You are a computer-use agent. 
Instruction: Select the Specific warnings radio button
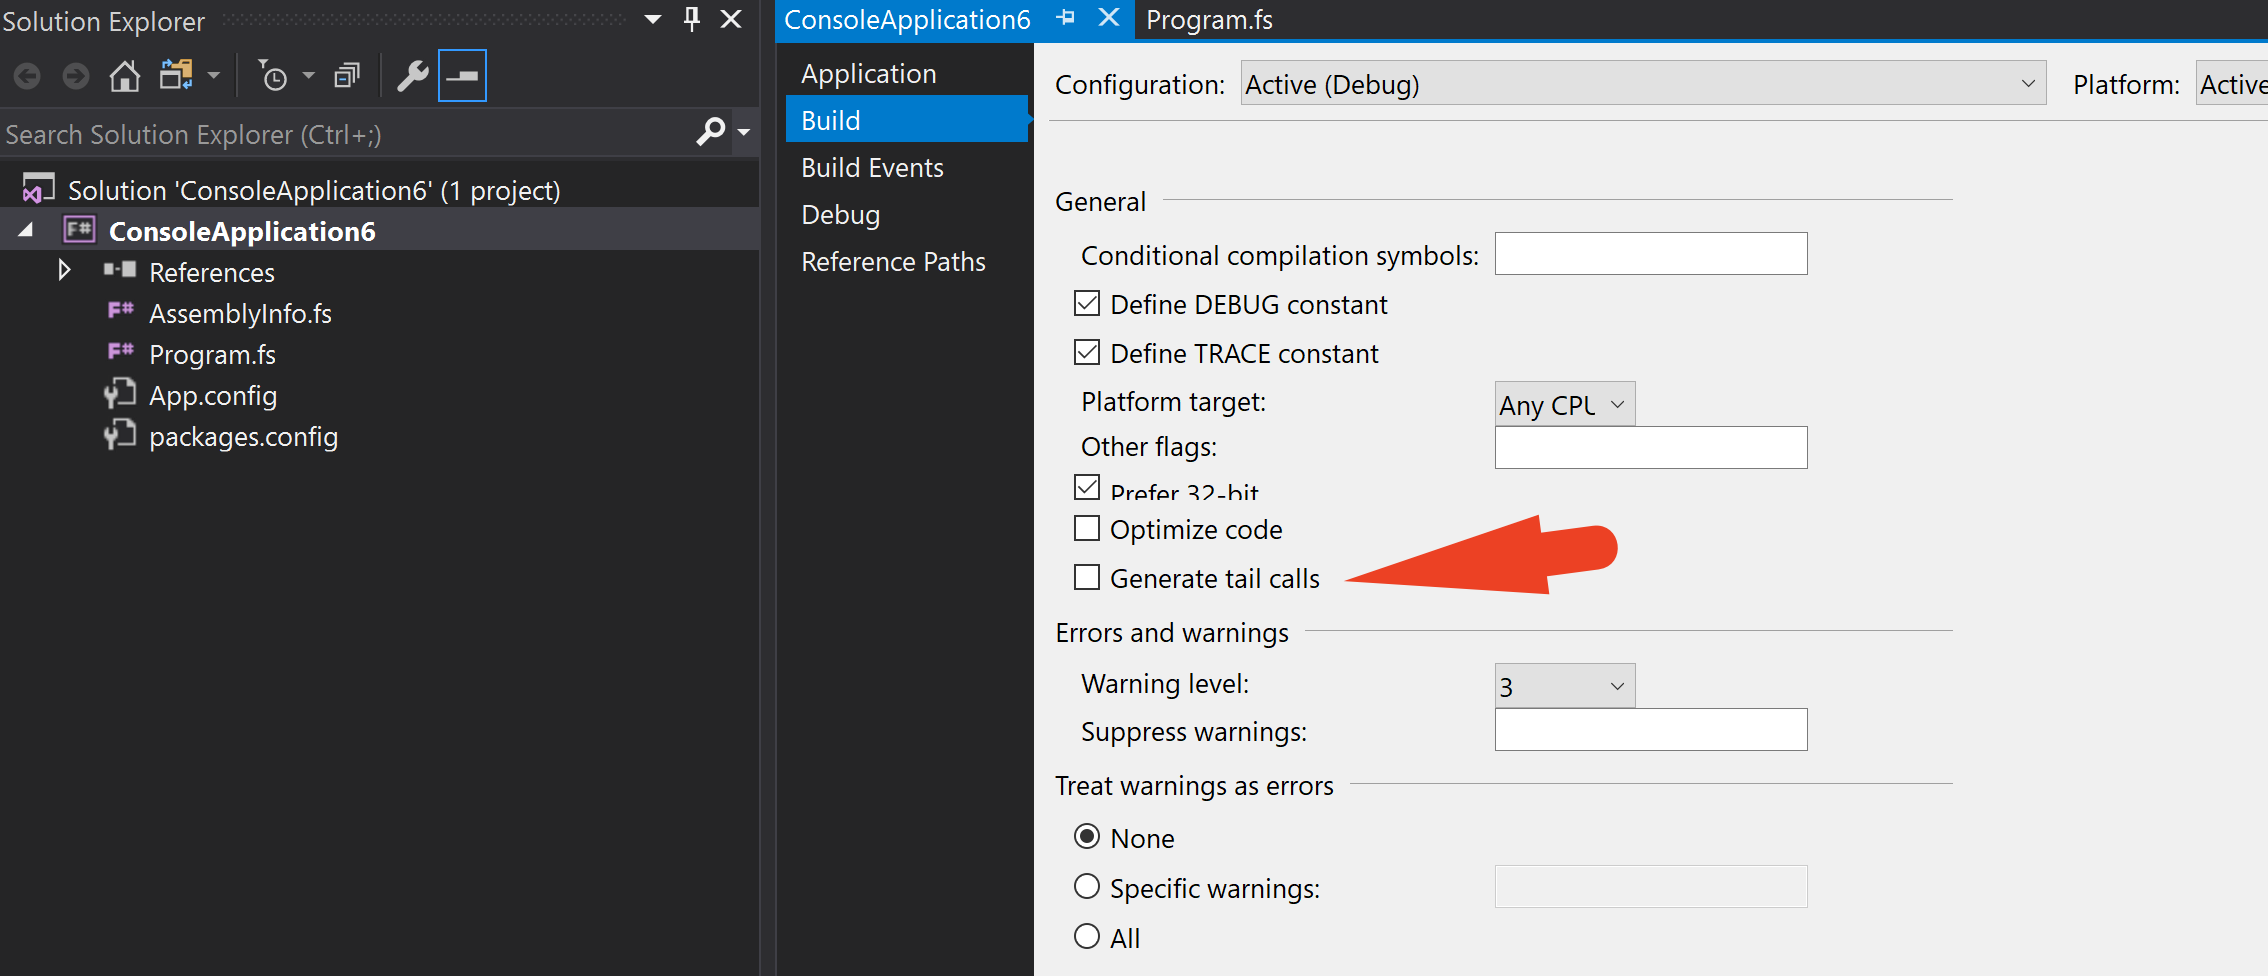click(1087, 887)
